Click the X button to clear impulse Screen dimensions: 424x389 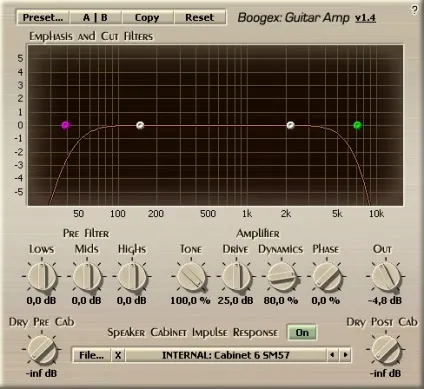pyautogui.click(x=118, y=355)
